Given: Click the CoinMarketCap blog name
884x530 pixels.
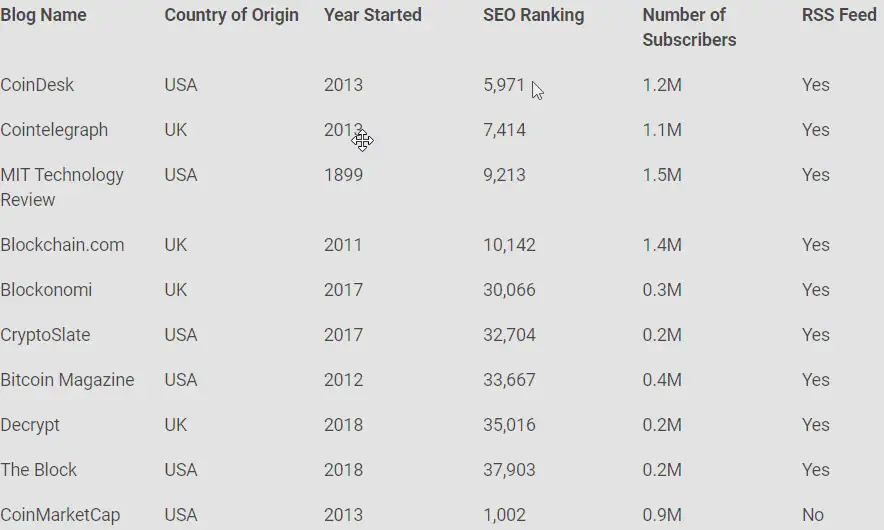Looking at the screenshot, I should coord(60,515).
